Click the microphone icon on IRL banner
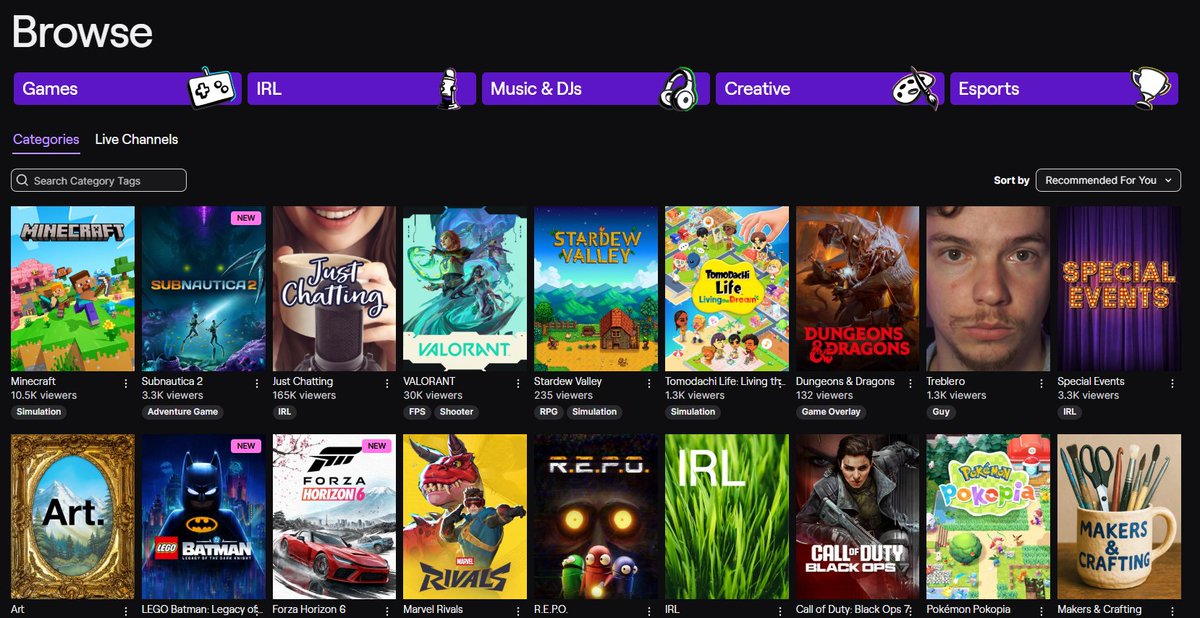The width and height of the screenshot is (1200, 618). (449, 88)
